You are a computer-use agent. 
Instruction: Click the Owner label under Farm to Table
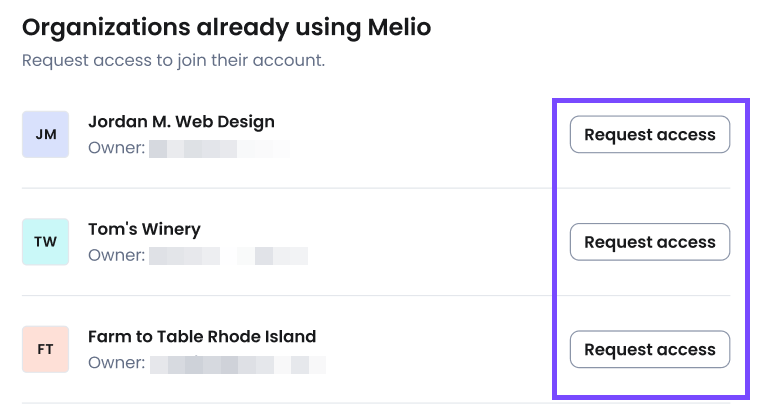tap(116, 363)
